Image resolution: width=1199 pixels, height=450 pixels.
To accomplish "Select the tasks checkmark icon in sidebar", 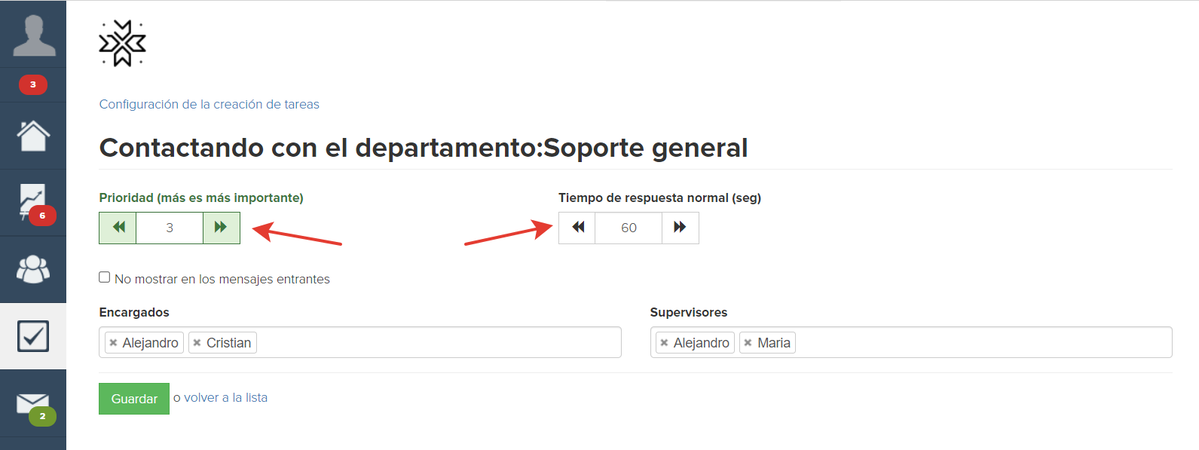I will pyautogui.click(x=33, y=335).
